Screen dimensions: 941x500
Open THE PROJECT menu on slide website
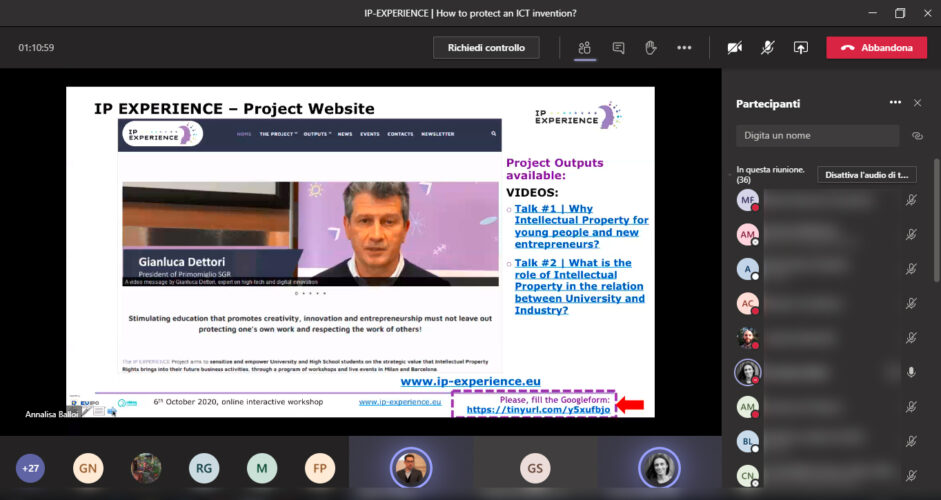(278, 134)
